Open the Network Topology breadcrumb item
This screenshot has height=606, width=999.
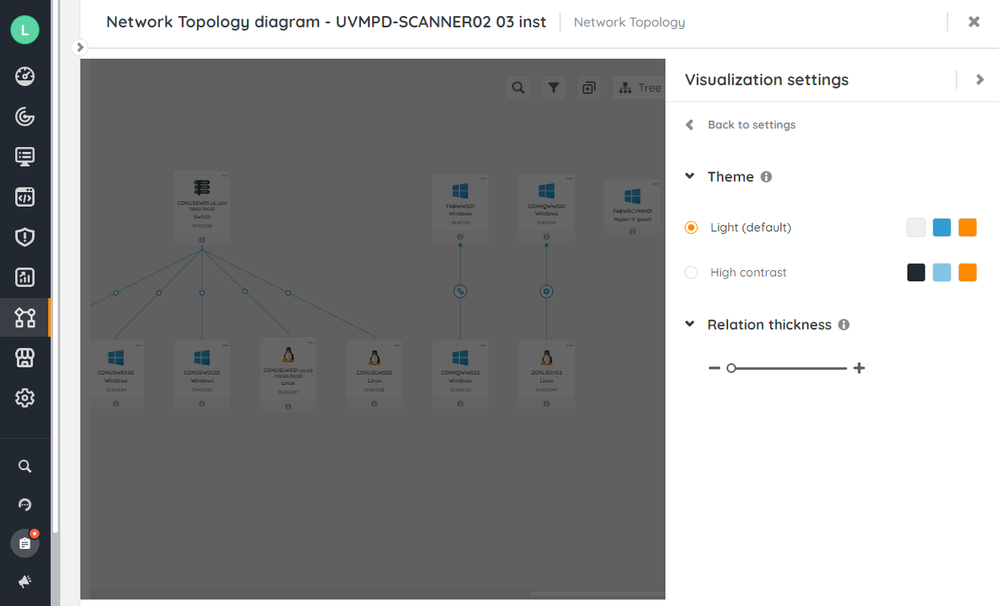[x=628, y=21]
